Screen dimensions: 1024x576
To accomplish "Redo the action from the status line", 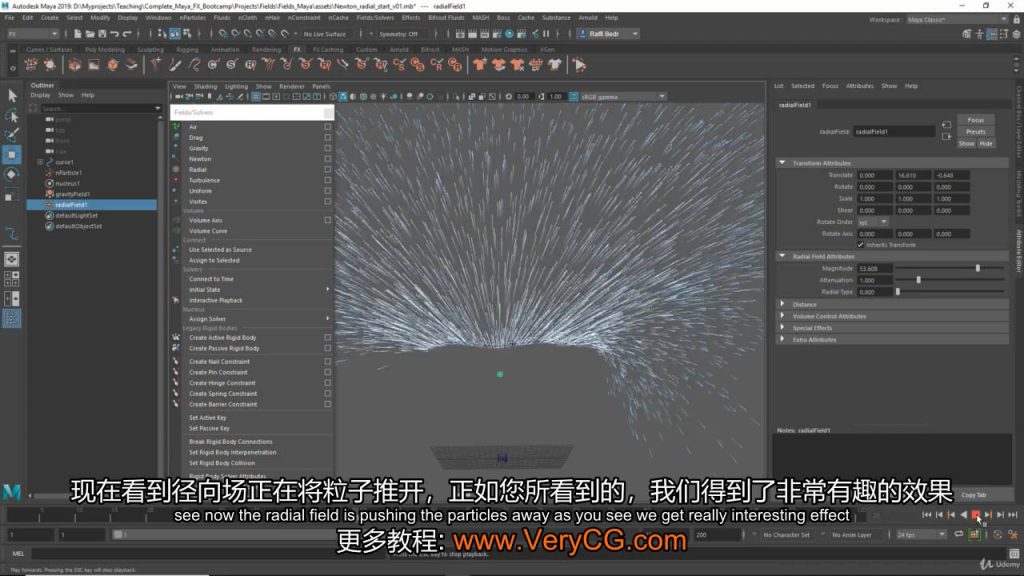I will coord(127,33).
